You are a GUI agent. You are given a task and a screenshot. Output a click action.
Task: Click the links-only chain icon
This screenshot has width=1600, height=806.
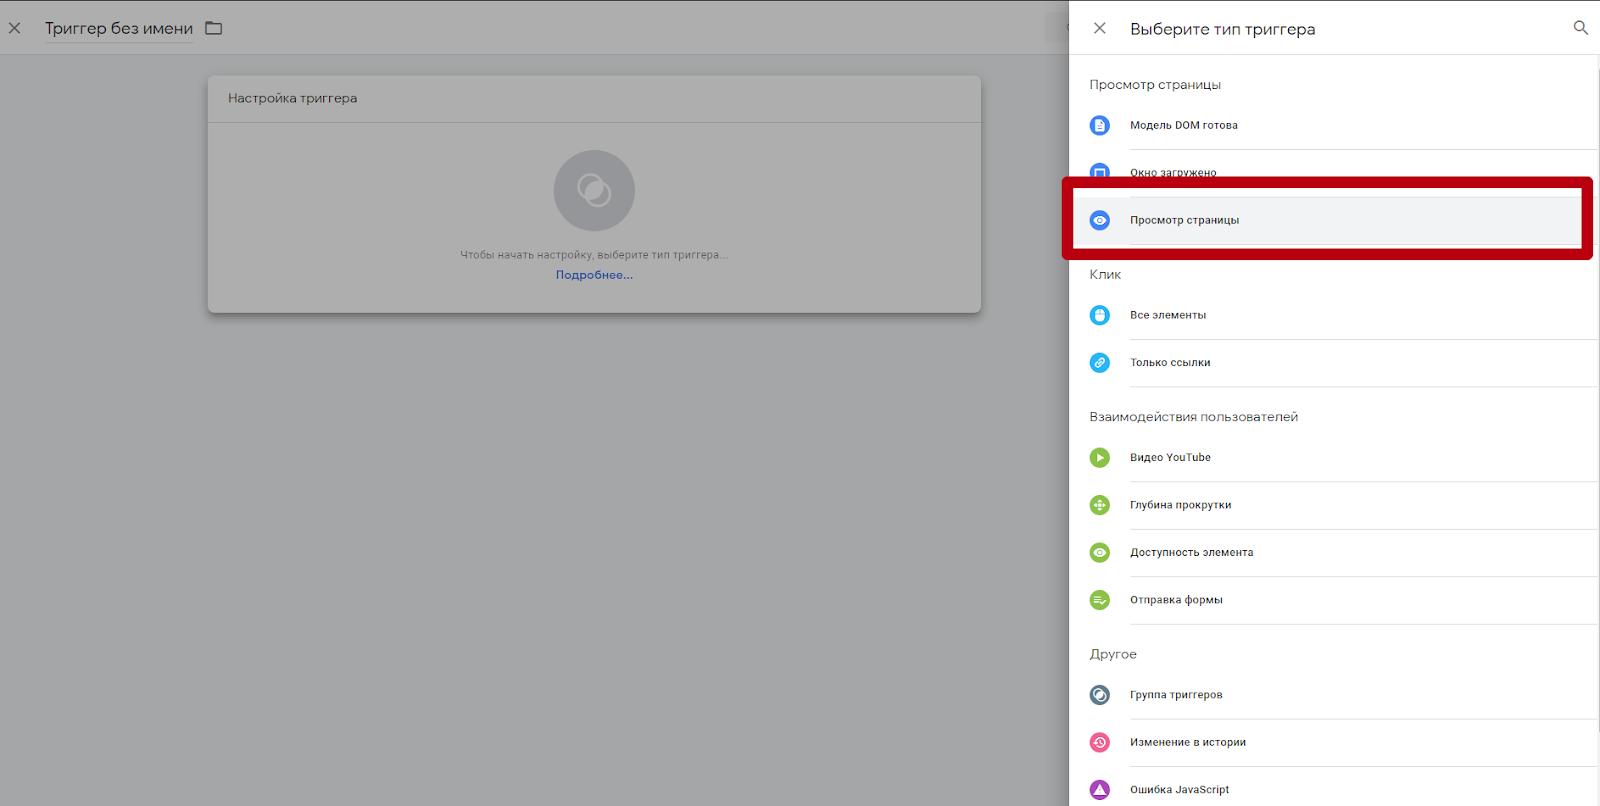(1099, 362)
